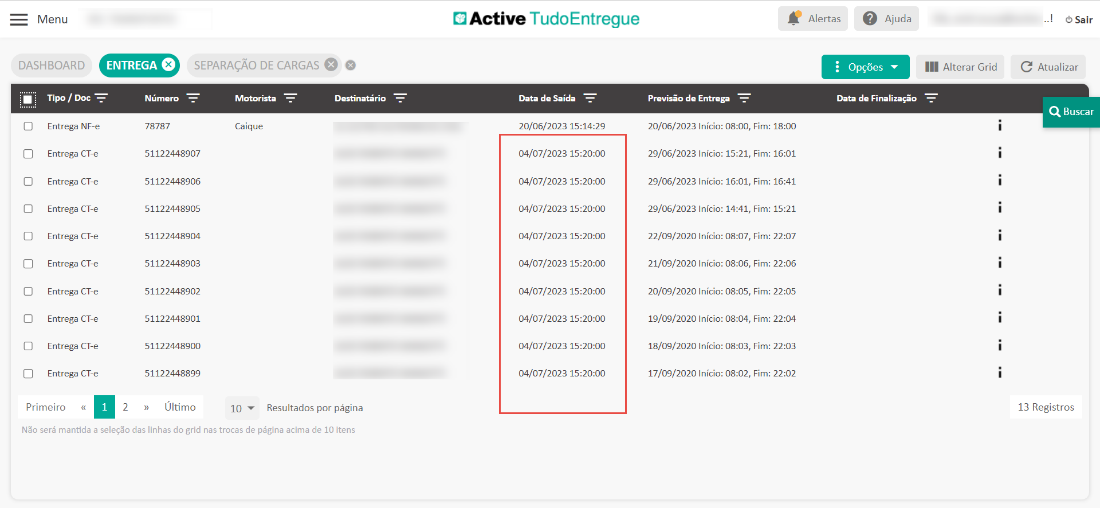The image size is (1100, 508).
Task: Close the SEPARAÇÃO DE CARGAS tab
Action: (331, 65)
